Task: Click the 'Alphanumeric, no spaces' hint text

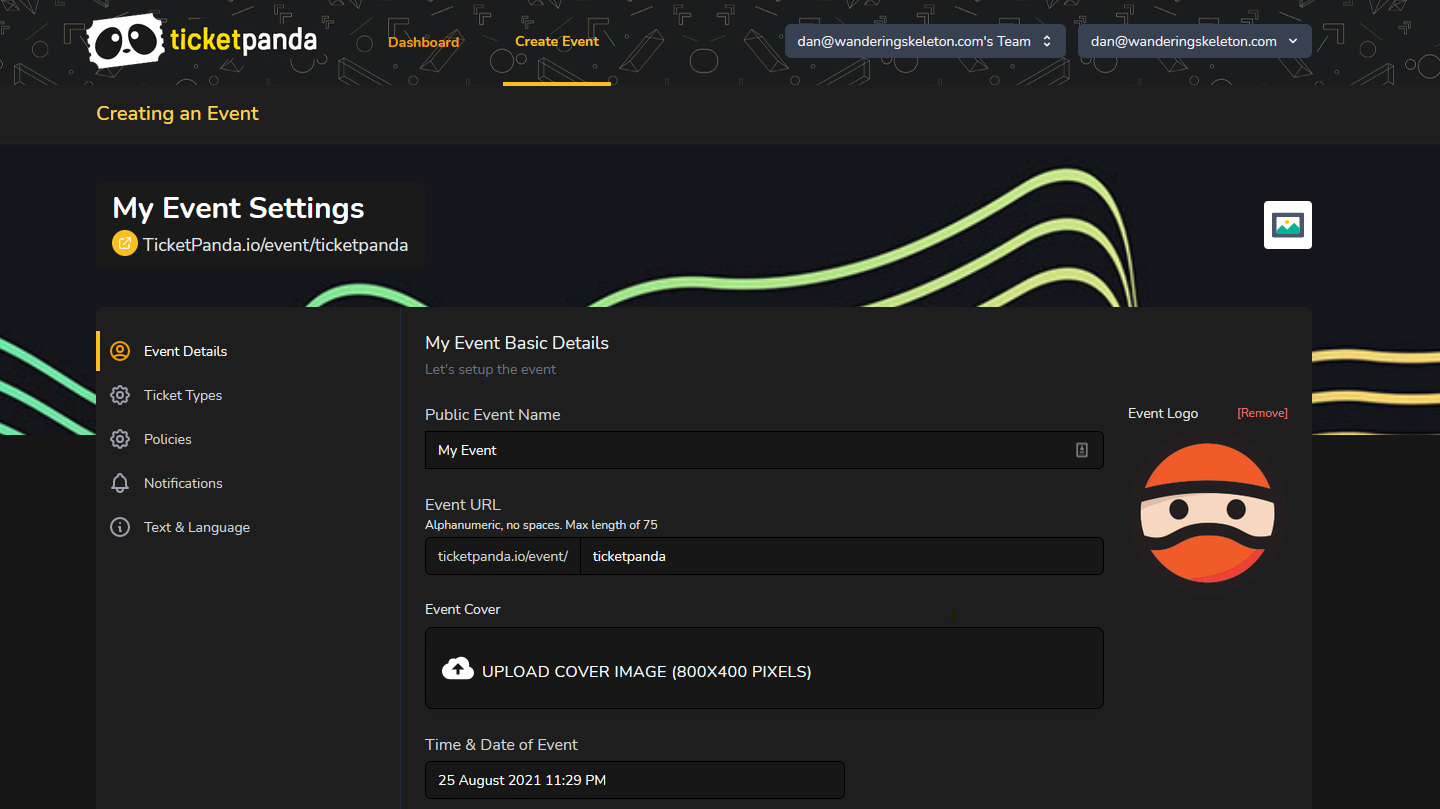Action: coord(541,525)
